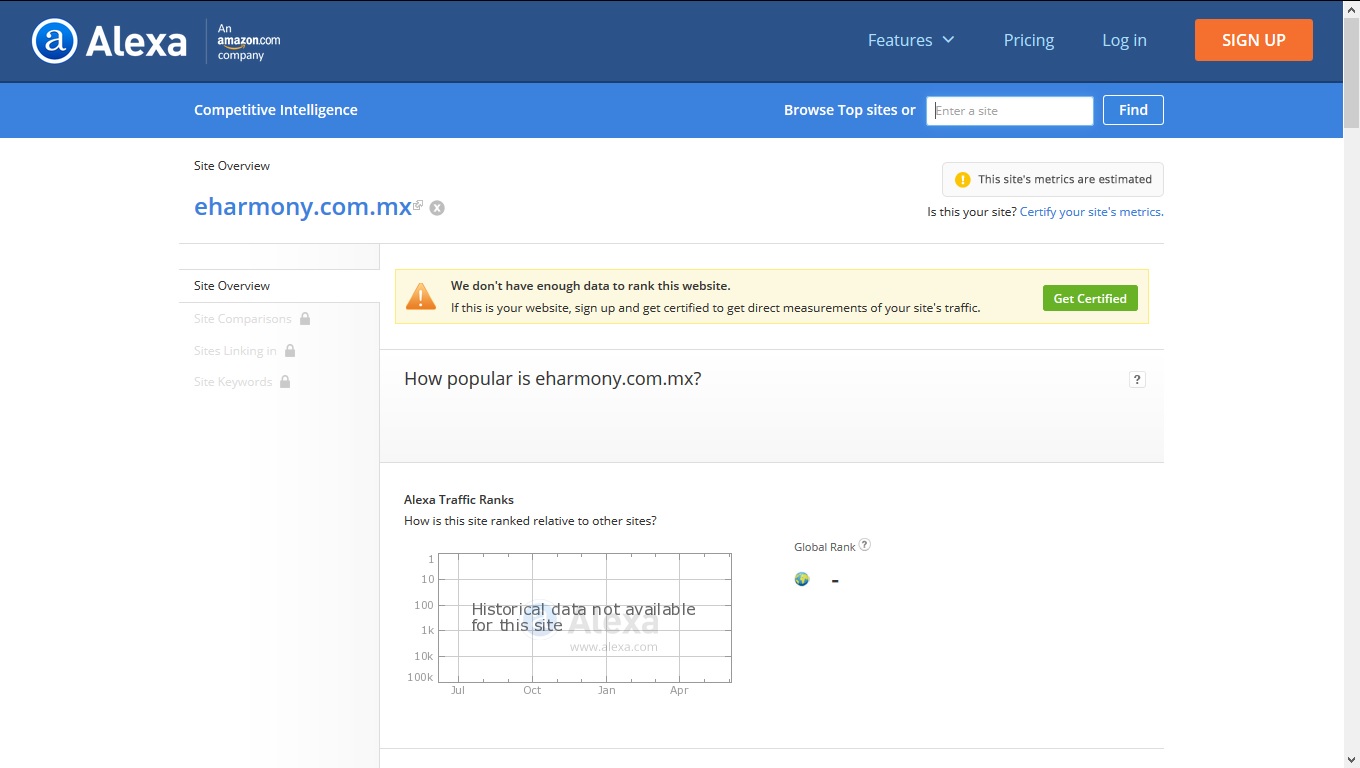Select Site Keywords in the sidebar
This screenshot has height=768, width=1360.
(233, 382)
